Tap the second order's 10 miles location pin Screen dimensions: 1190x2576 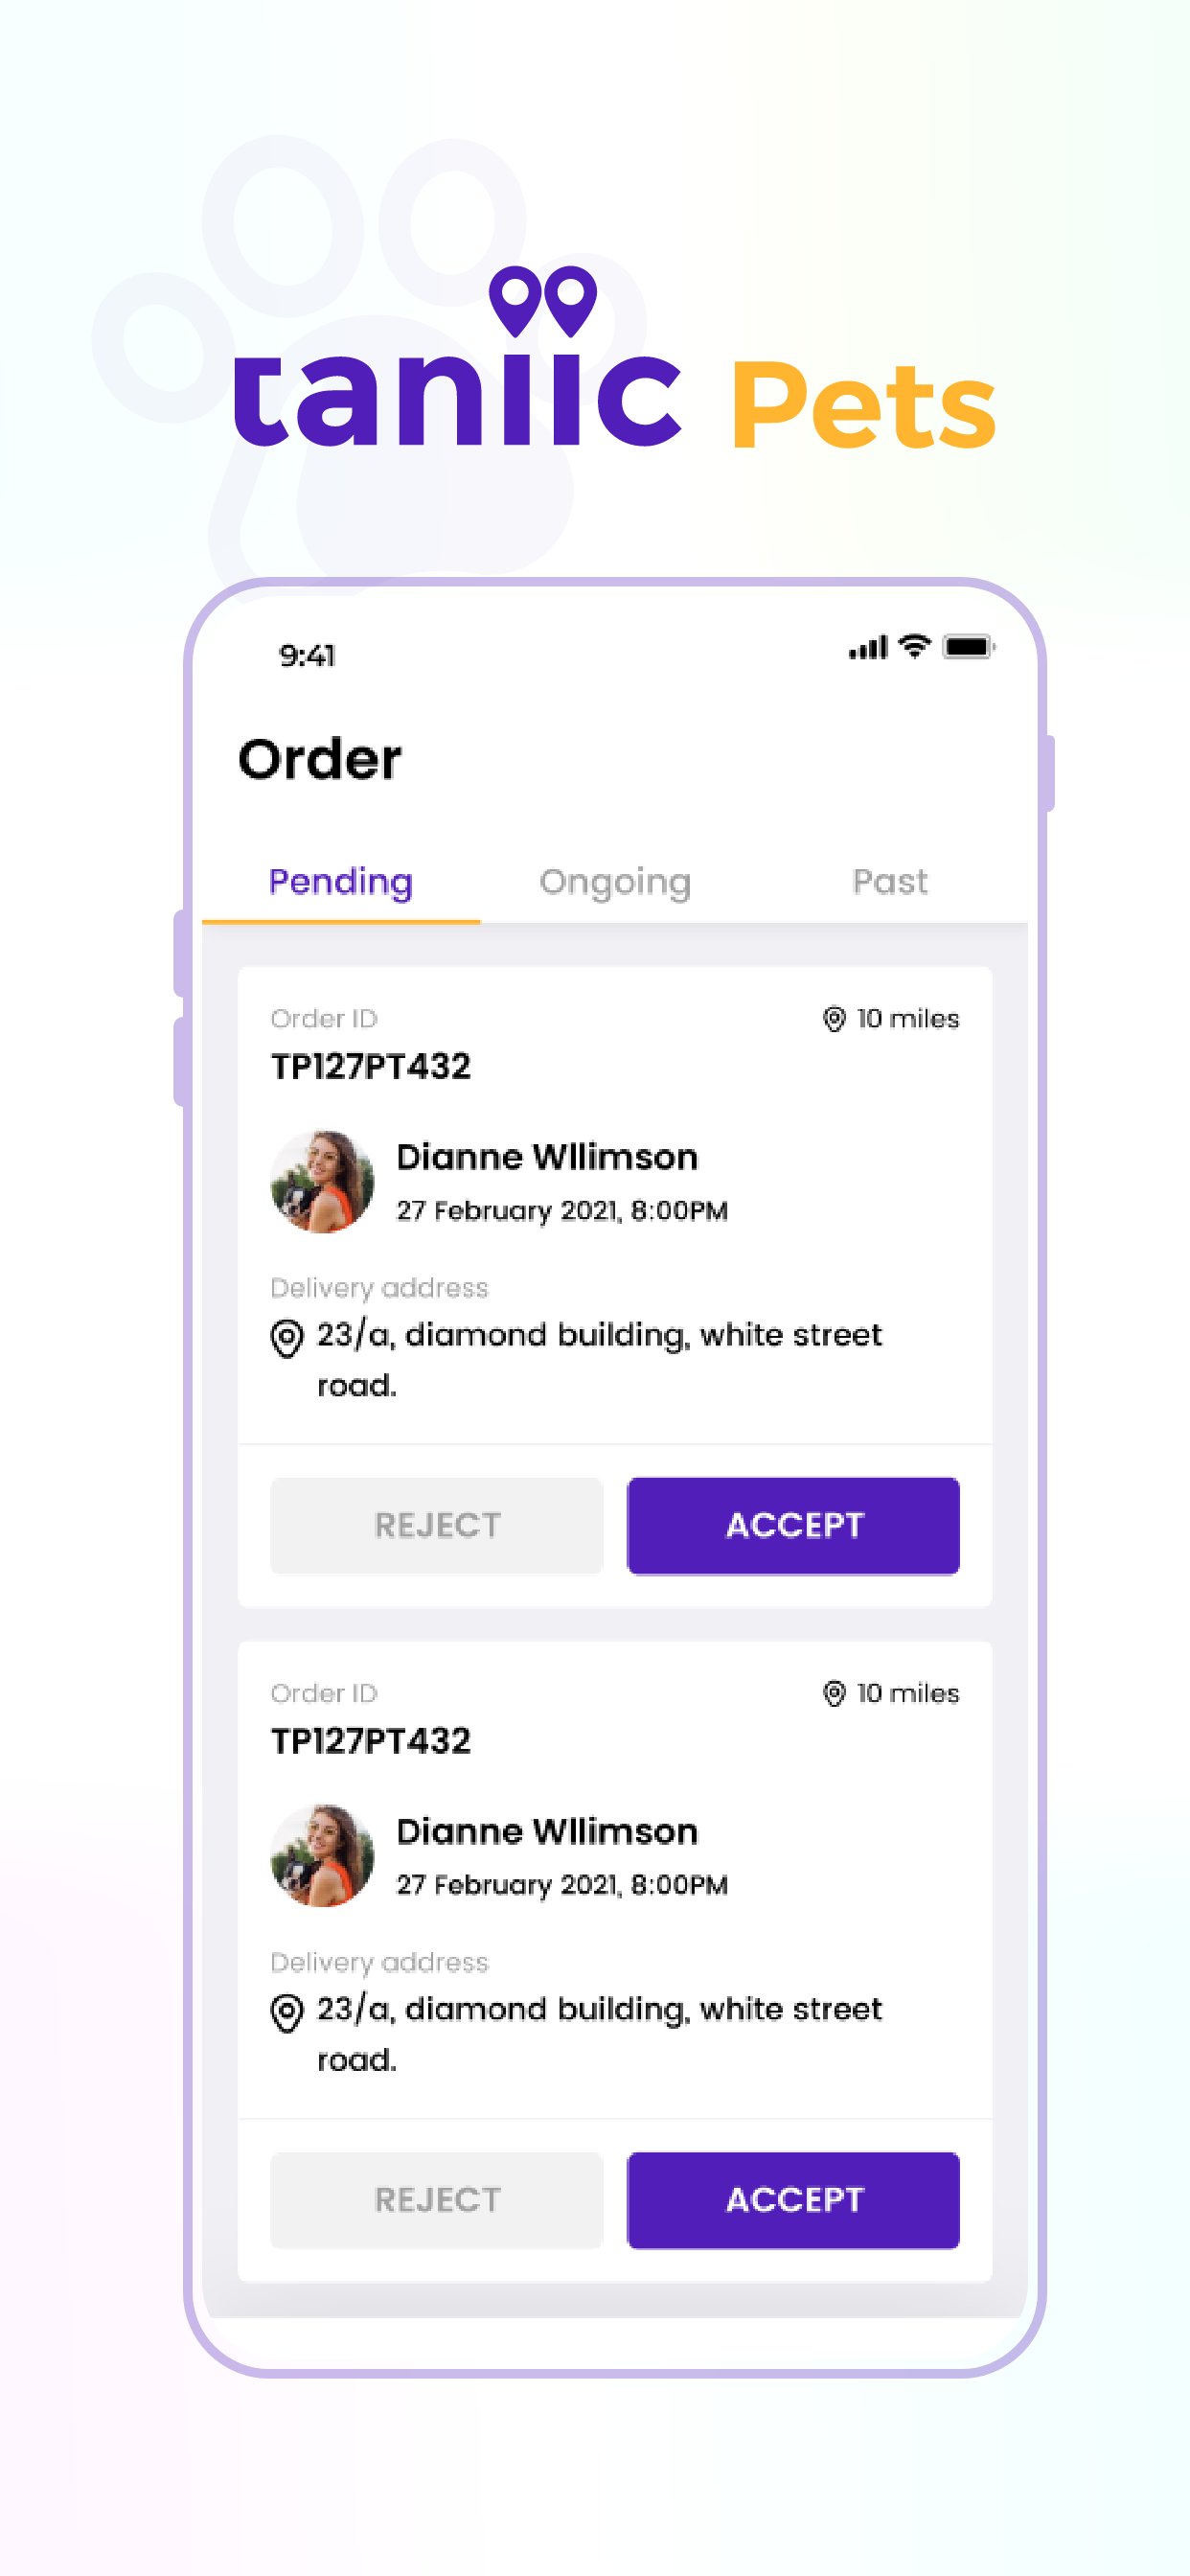834,1692
